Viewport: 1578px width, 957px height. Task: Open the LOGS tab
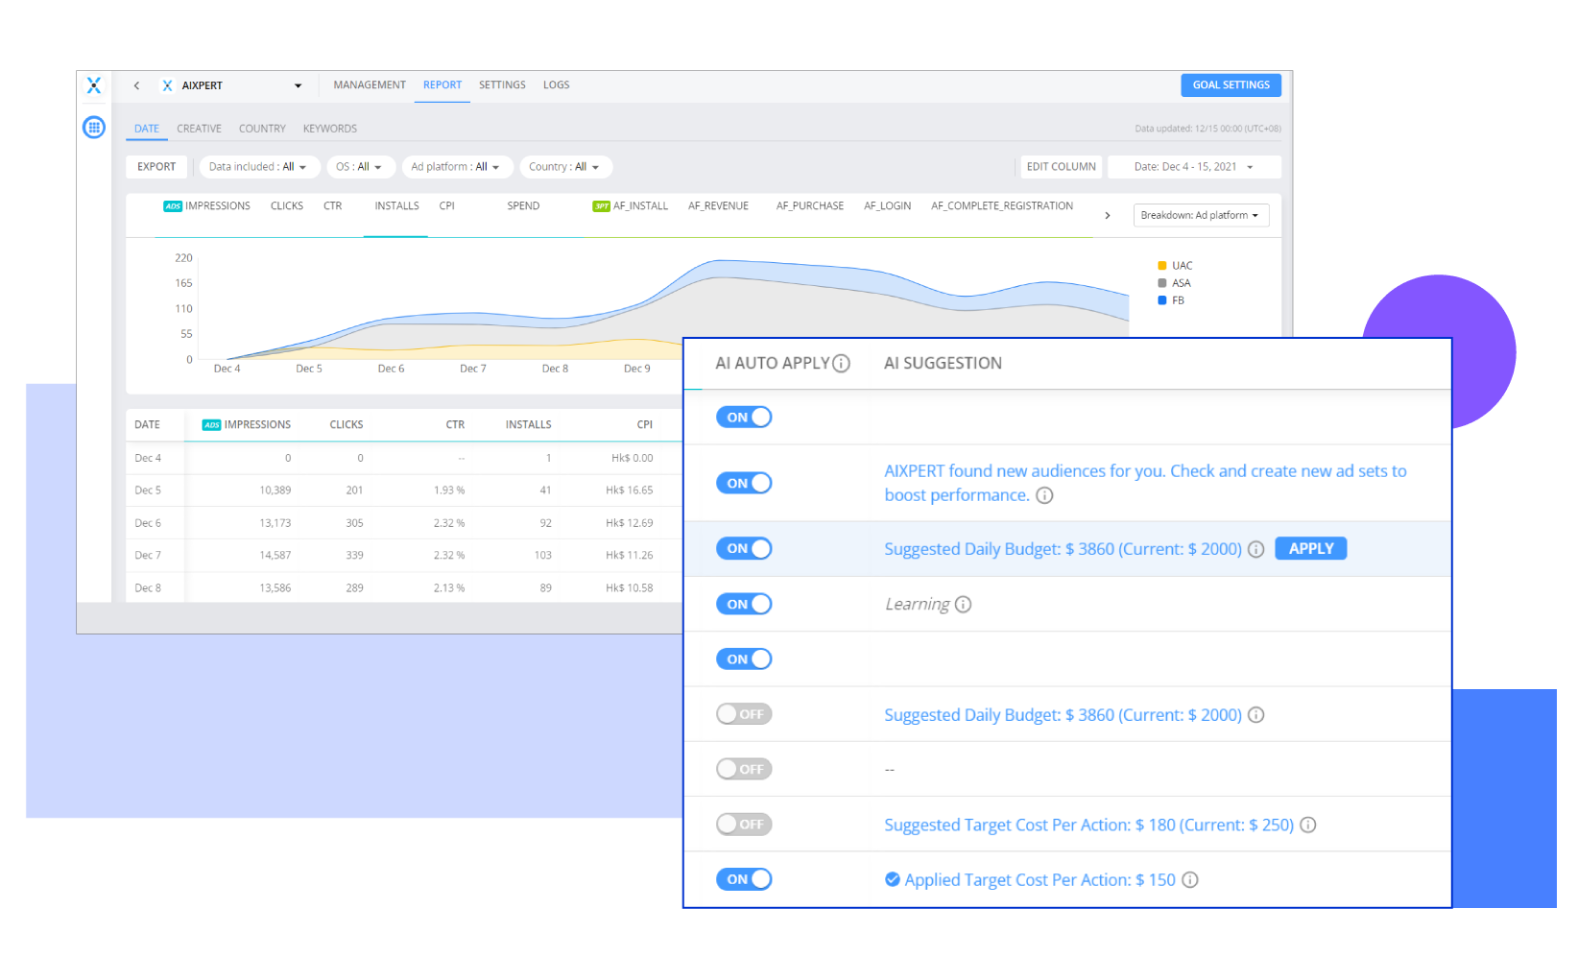point(556,85)
